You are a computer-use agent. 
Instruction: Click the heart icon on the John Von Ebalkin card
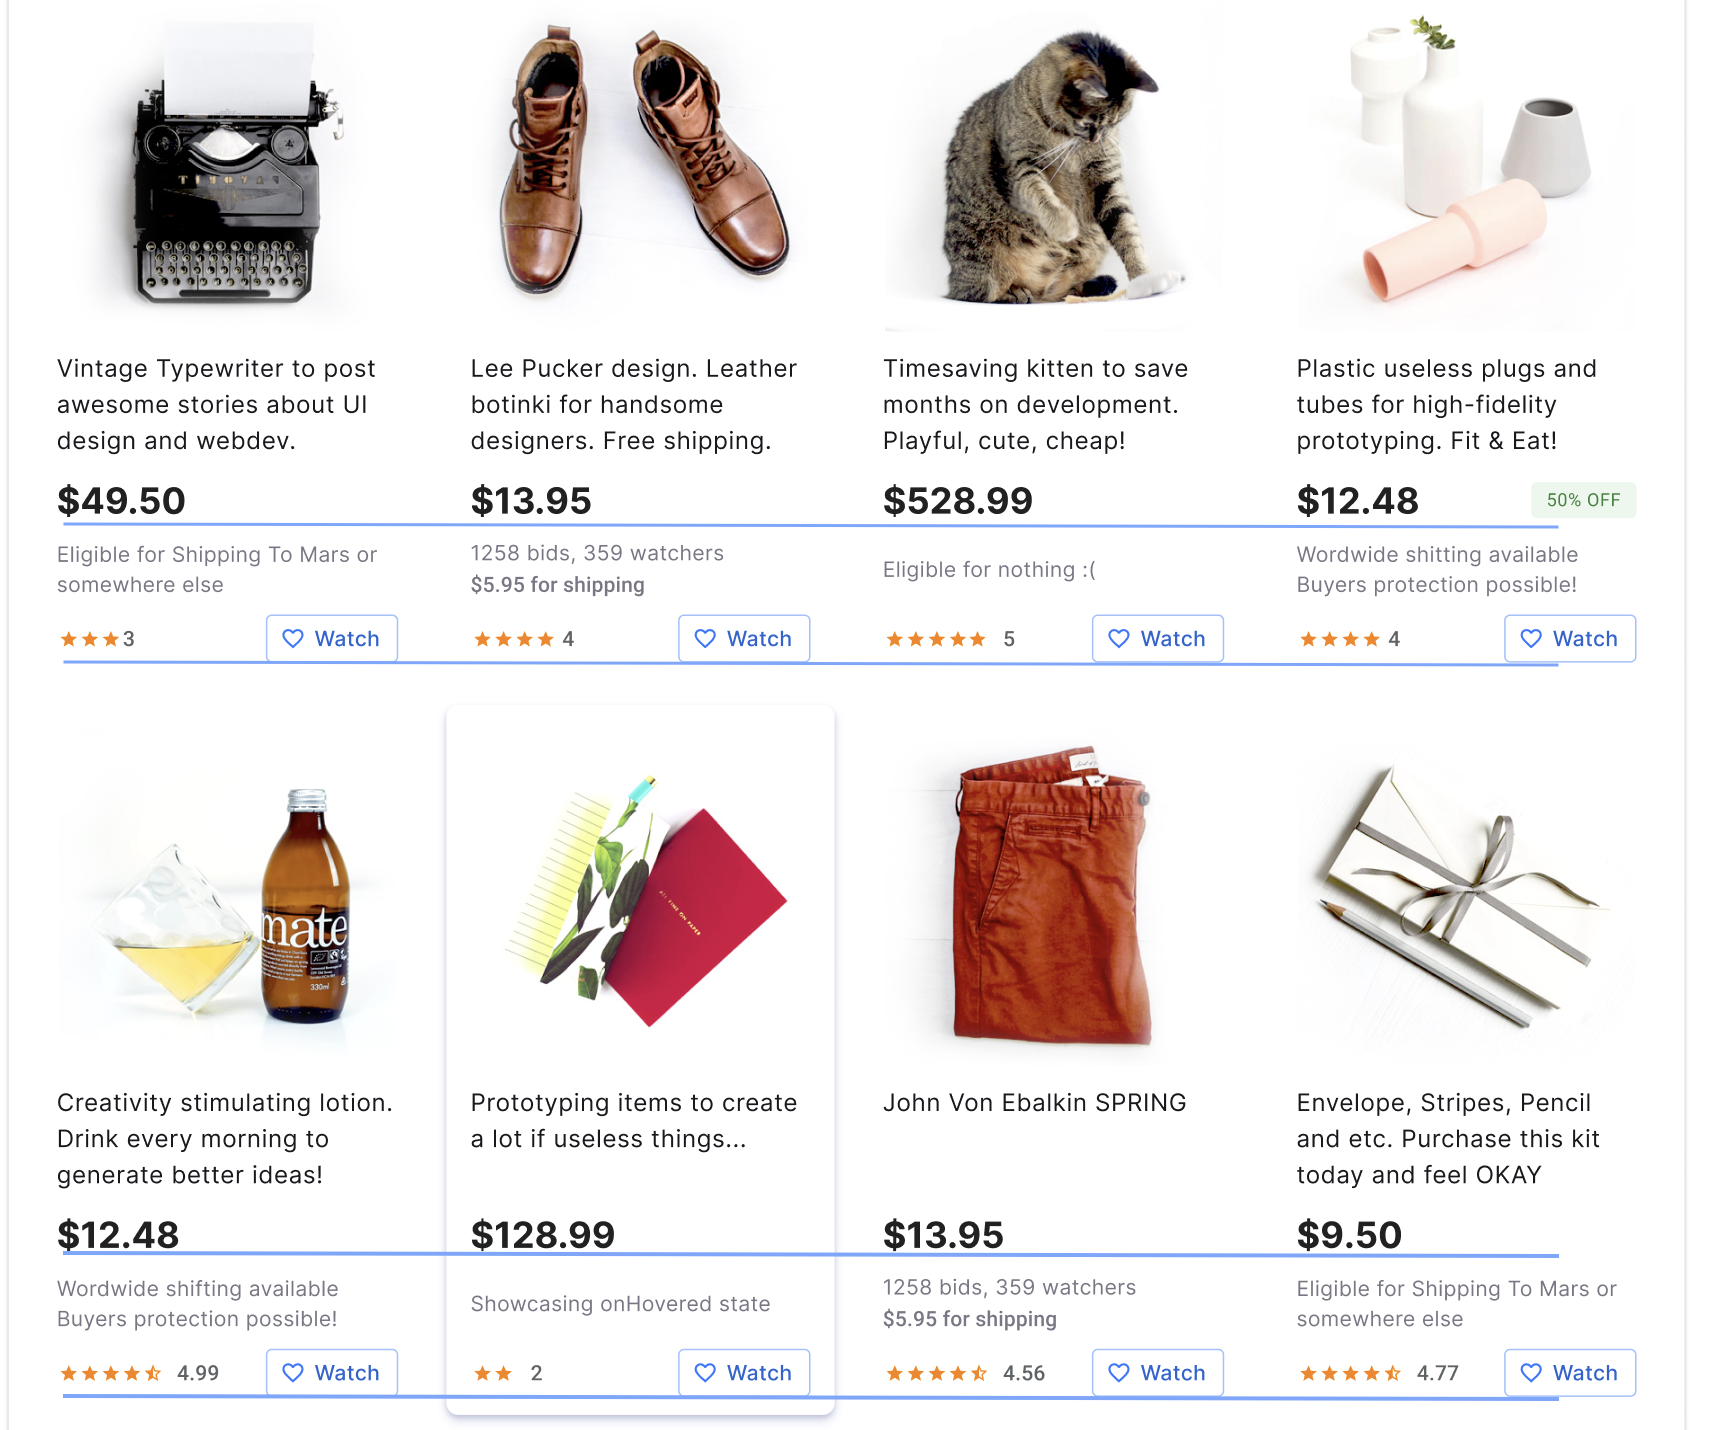[x=1119, y=1373]
